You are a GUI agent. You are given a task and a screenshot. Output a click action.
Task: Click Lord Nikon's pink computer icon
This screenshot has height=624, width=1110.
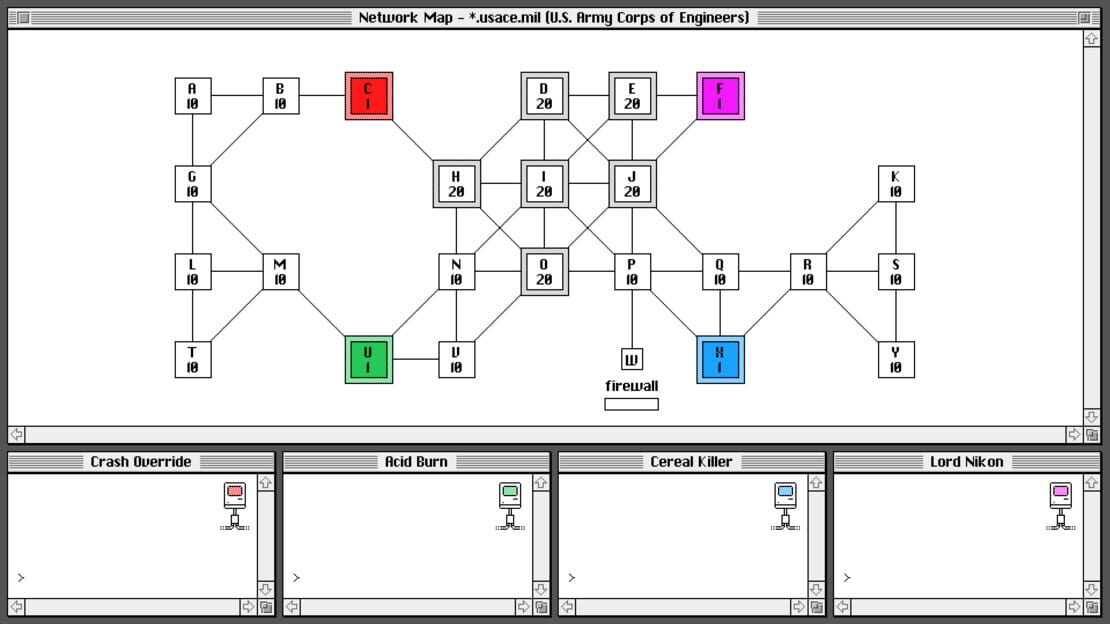[x=1060, y=506]
